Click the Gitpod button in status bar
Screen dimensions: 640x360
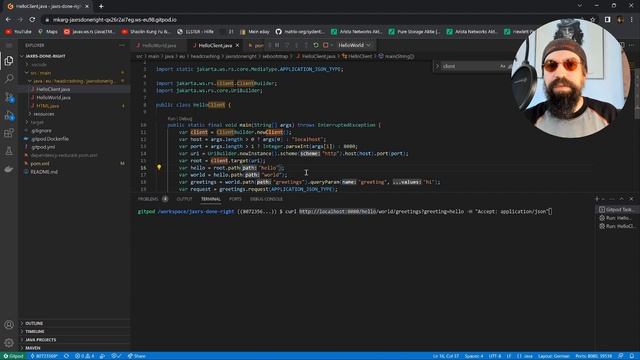[x=13, y=356]
